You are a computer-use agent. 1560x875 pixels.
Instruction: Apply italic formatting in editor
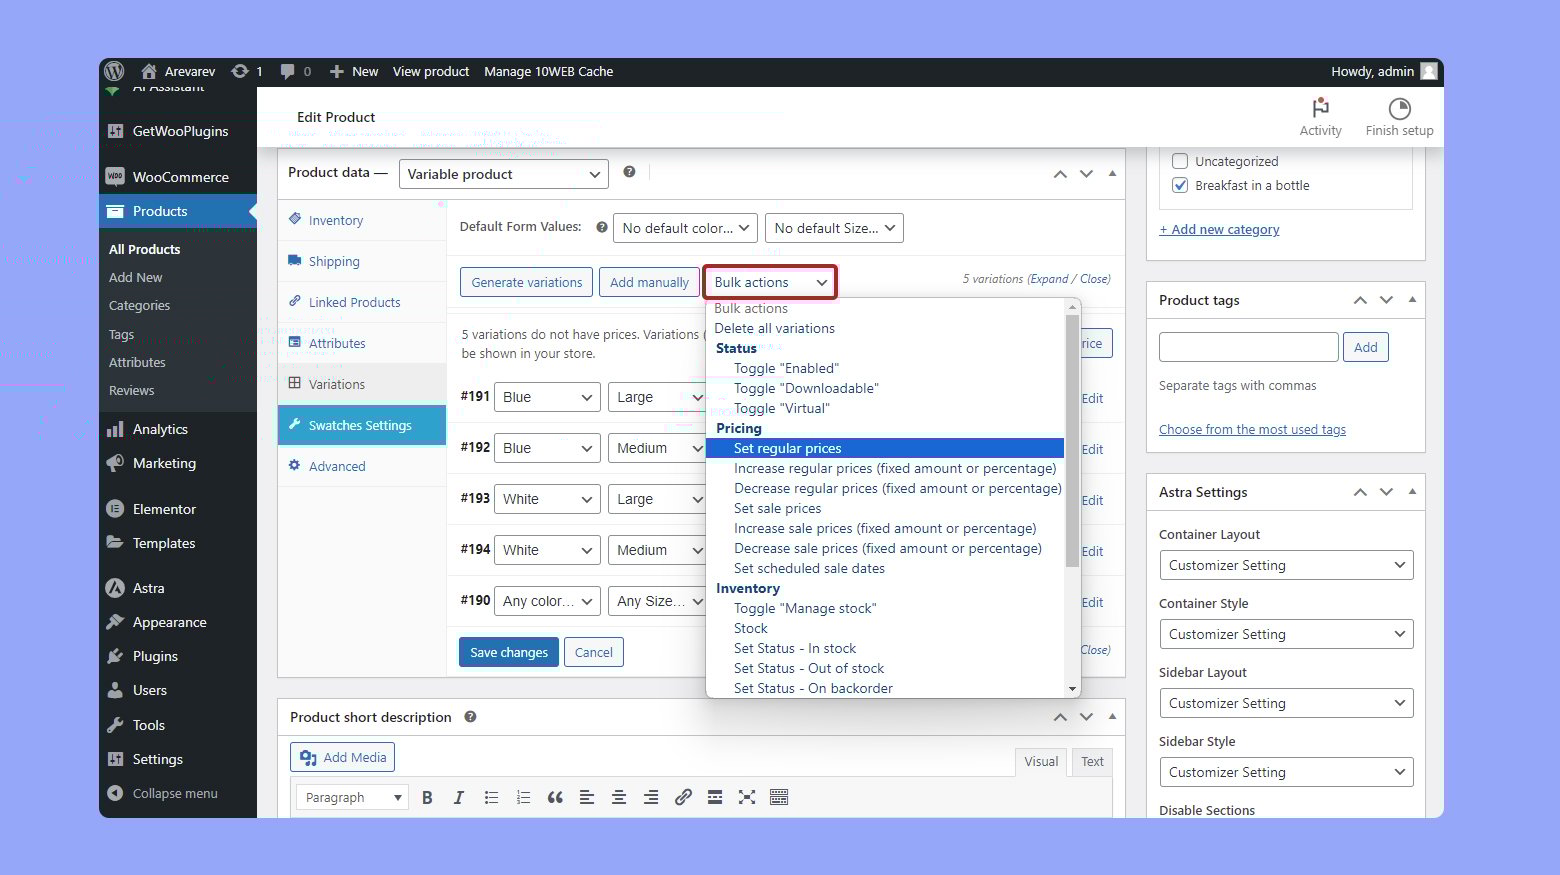[x=459, y=797]
